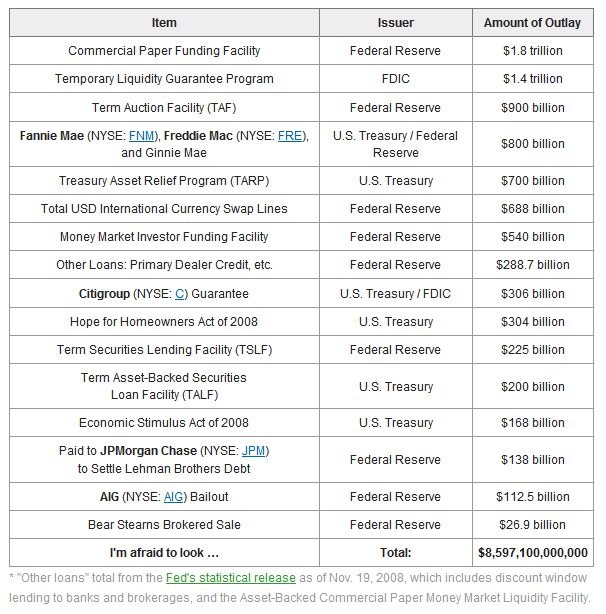The image size is (606, 614).
Task: Click the AIG ticker link
Action: tap(173, 497)
